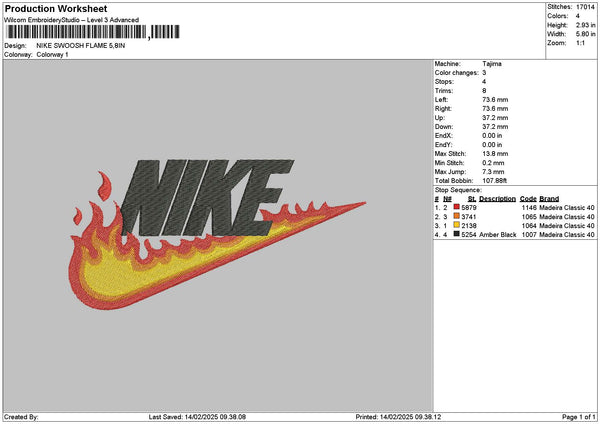Click the 'Up:' value 37.2 mm
Screen dimensions: 600x424
pyautogui.click(x=495, y=118)
